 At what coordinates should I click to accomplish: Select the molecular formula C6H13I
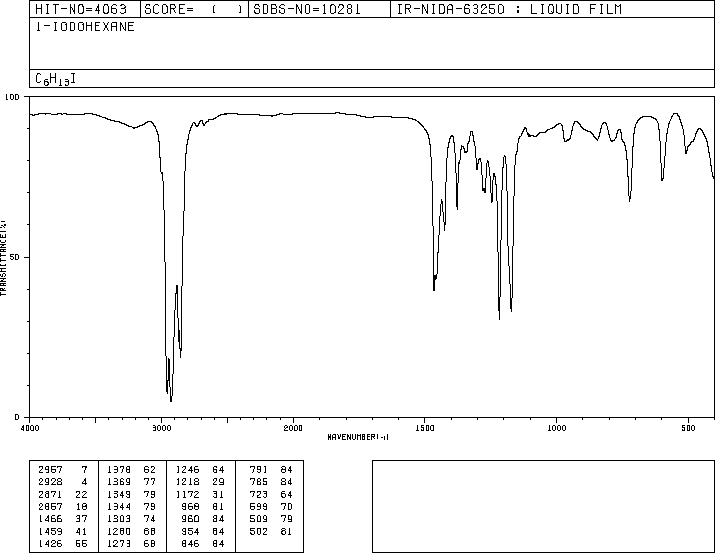pos(56,79)
